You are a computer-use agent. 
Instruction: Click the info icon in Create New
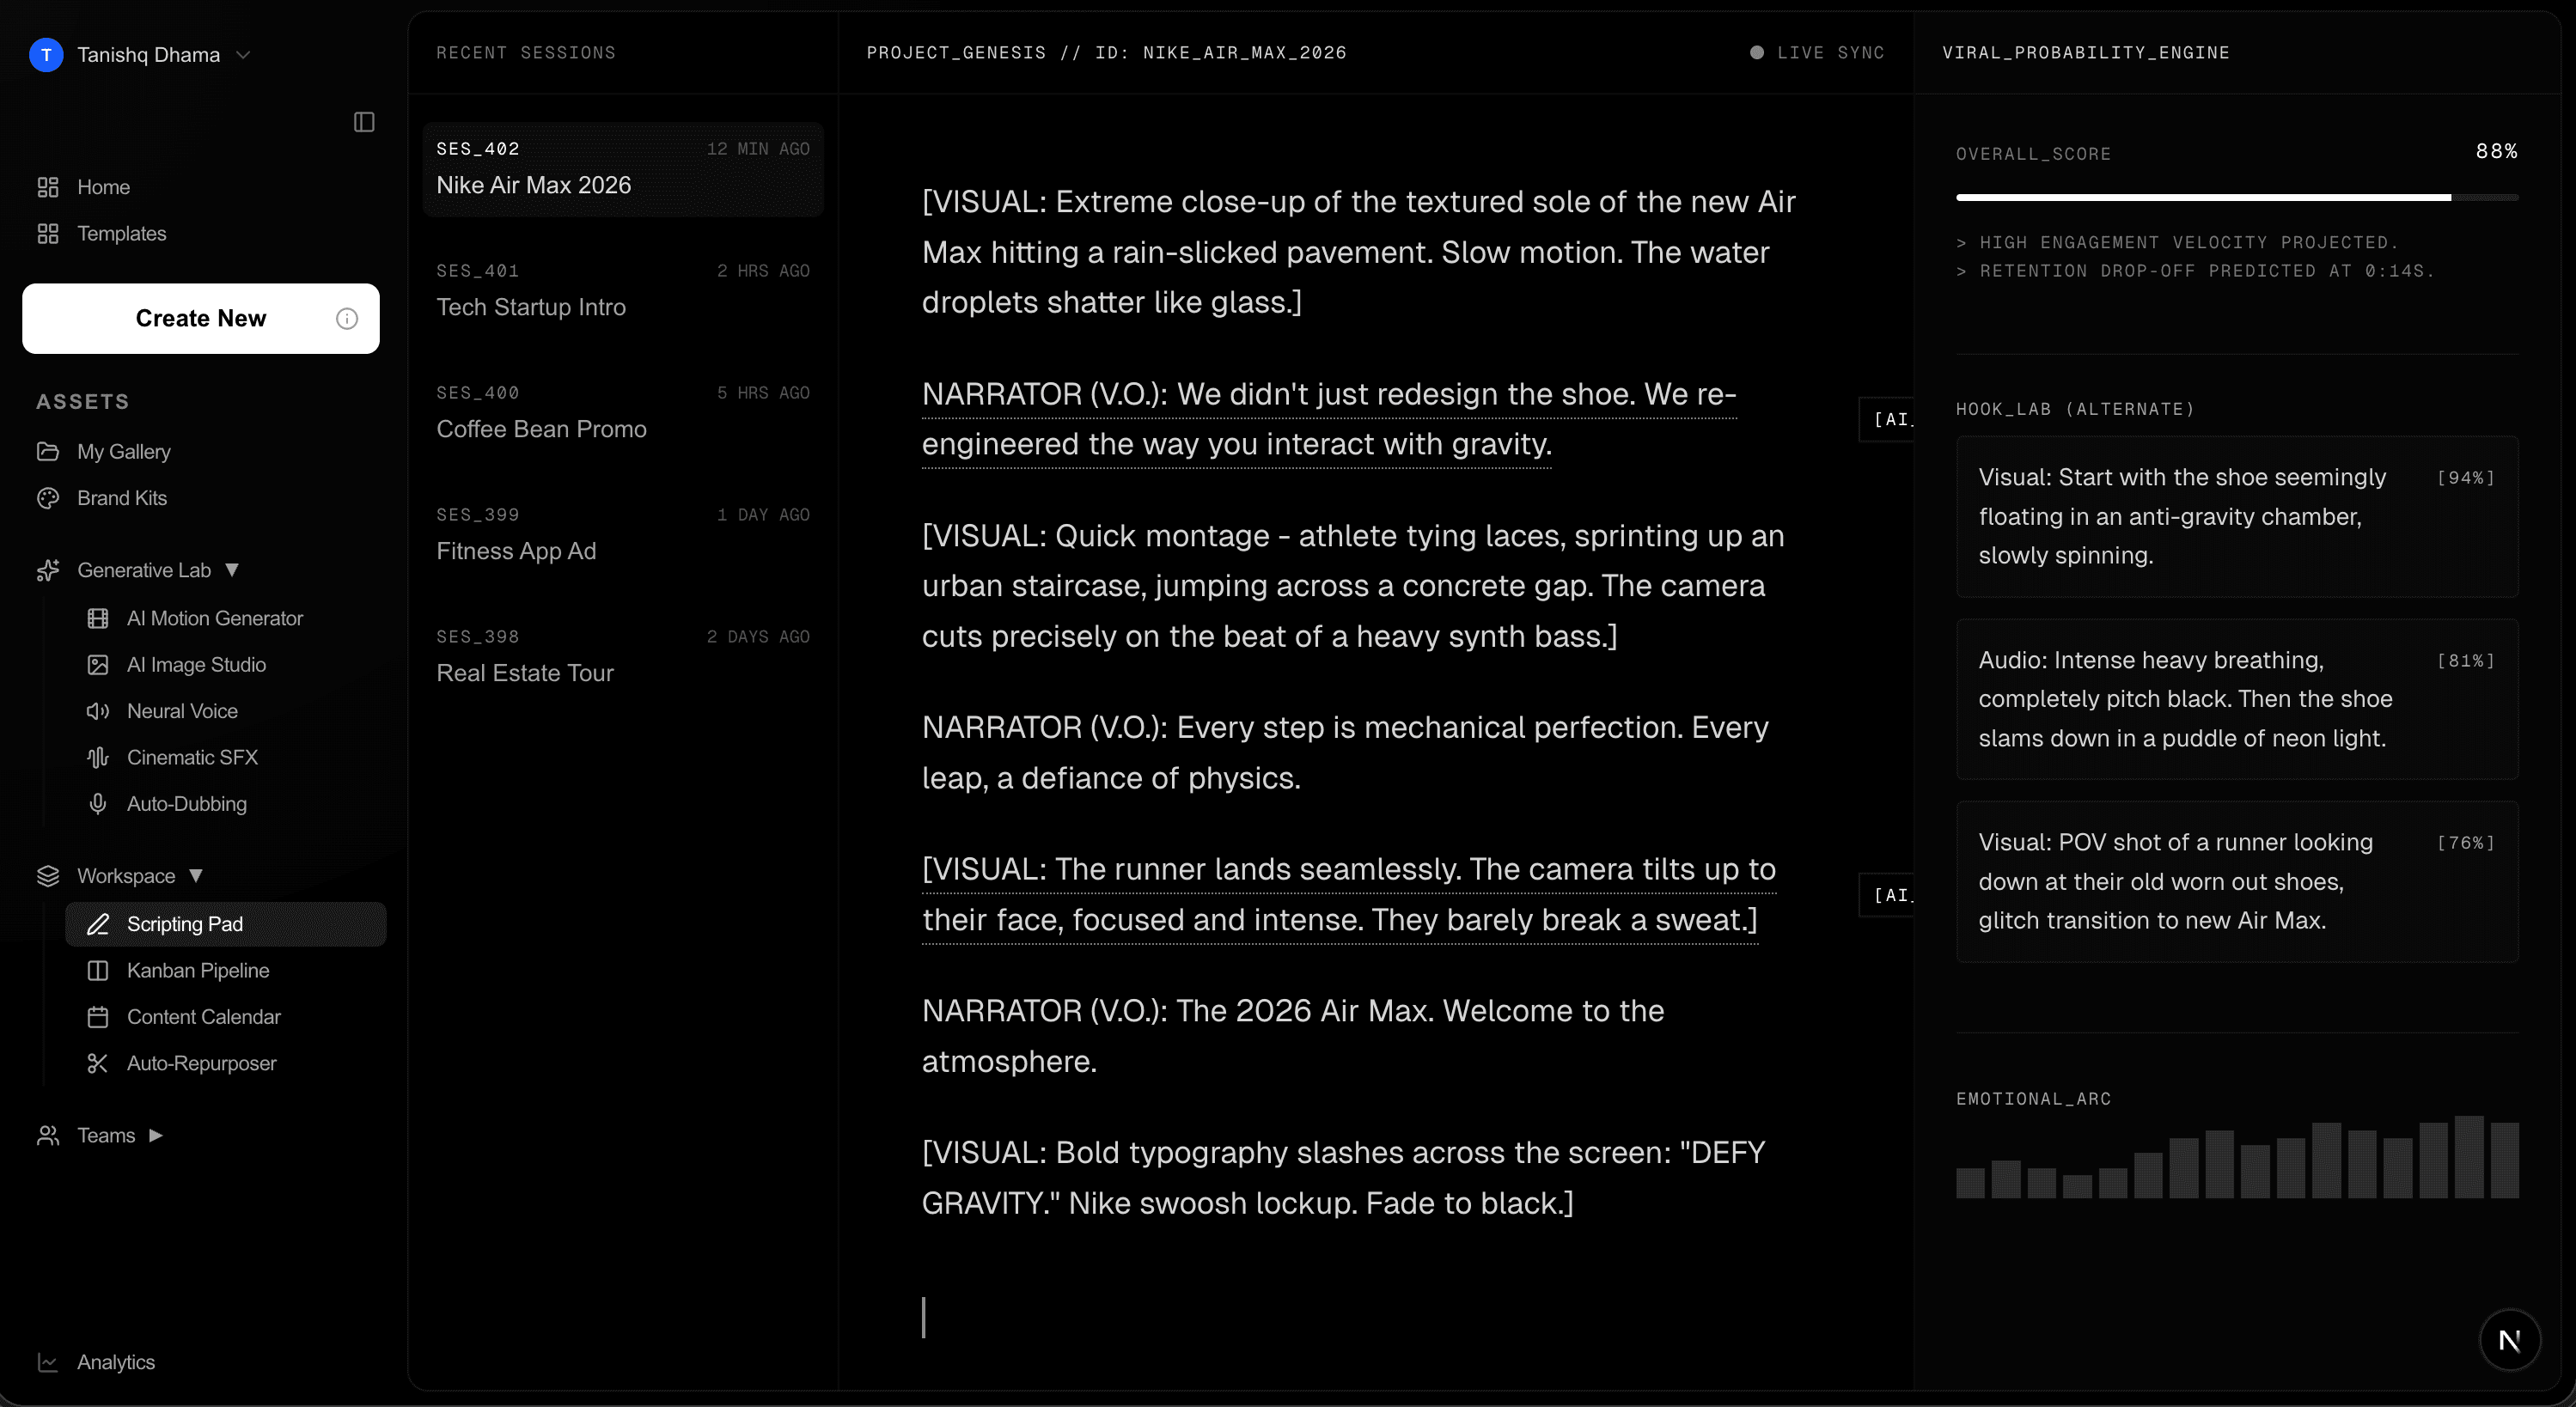(347, 319)
